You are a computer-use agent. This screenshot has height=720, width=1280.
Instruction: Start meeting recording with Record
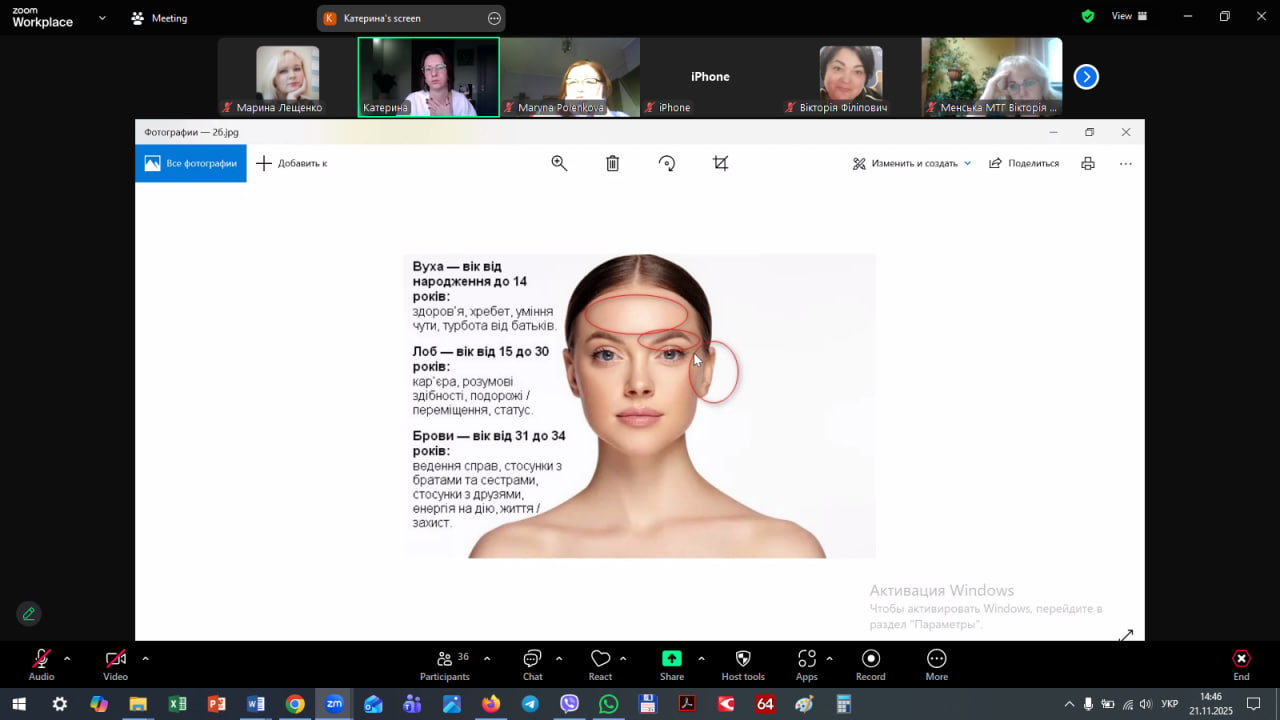coord(870,664)
